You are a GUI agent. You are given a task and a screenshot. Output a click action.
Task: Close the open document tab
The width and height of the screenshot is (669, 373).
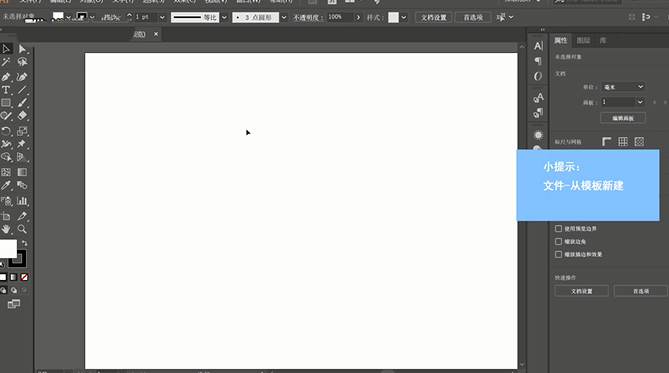tap(156, 34)
